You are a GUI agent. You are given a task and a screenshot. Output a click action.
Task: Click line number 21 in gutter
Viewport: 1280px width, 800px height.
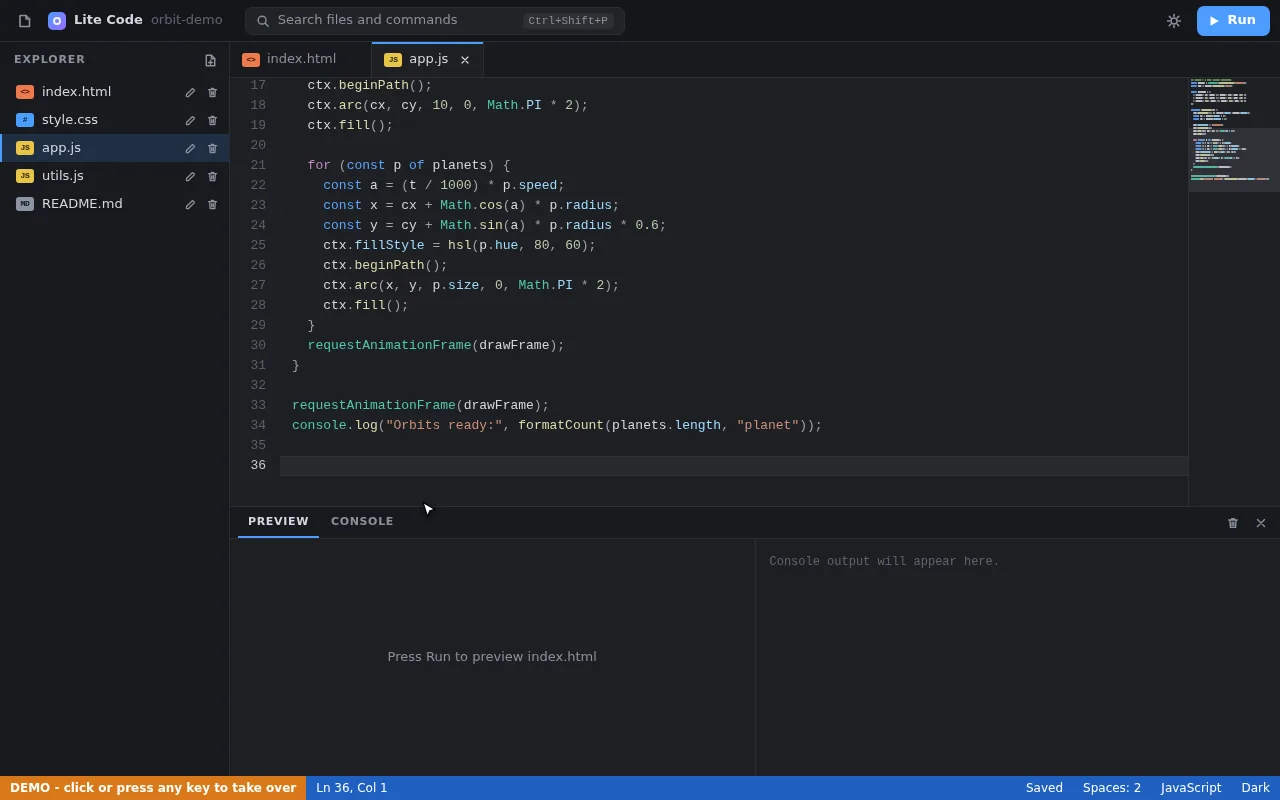click(258, 166)
